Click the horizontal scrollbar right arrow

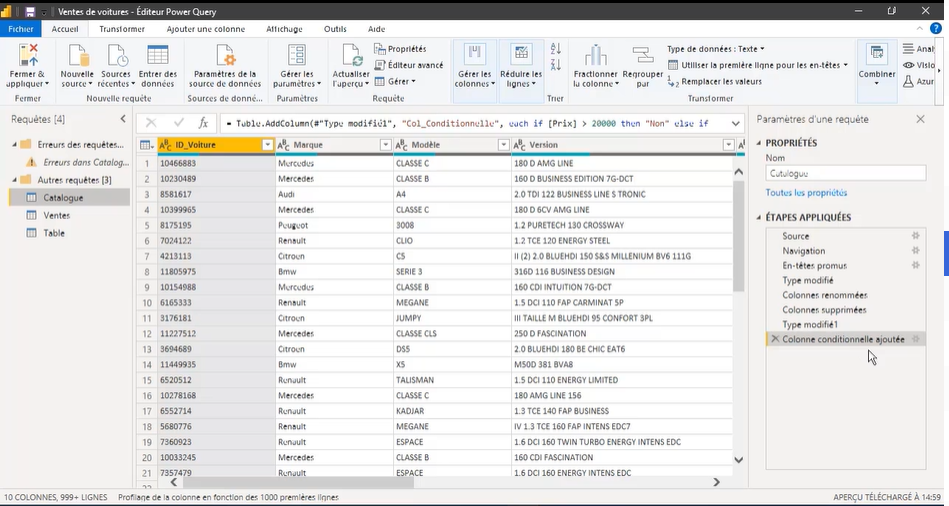tap(717, 482)
